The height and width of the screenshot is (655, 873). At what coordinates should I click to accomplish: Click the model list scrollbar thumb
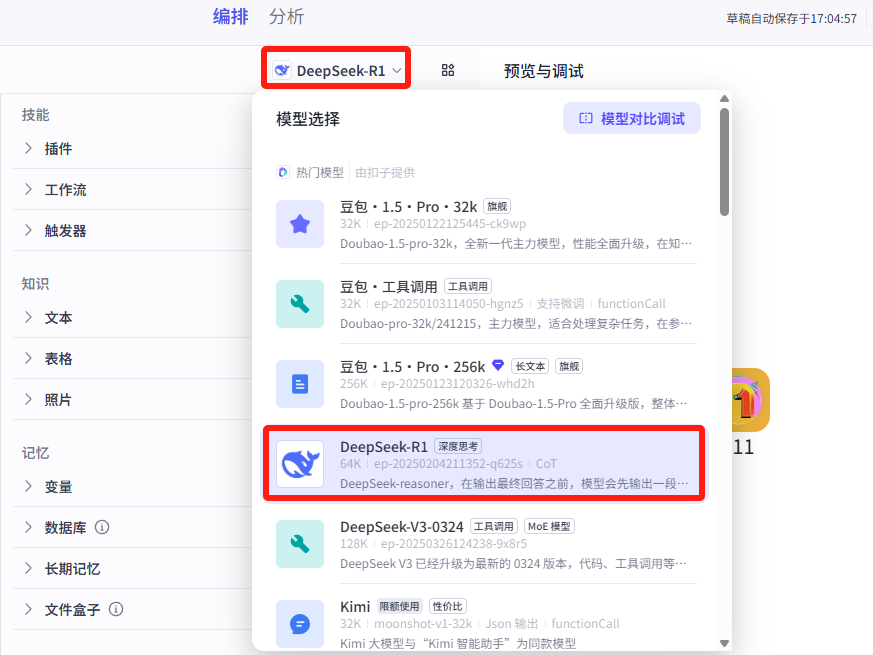tap(724, 162)
